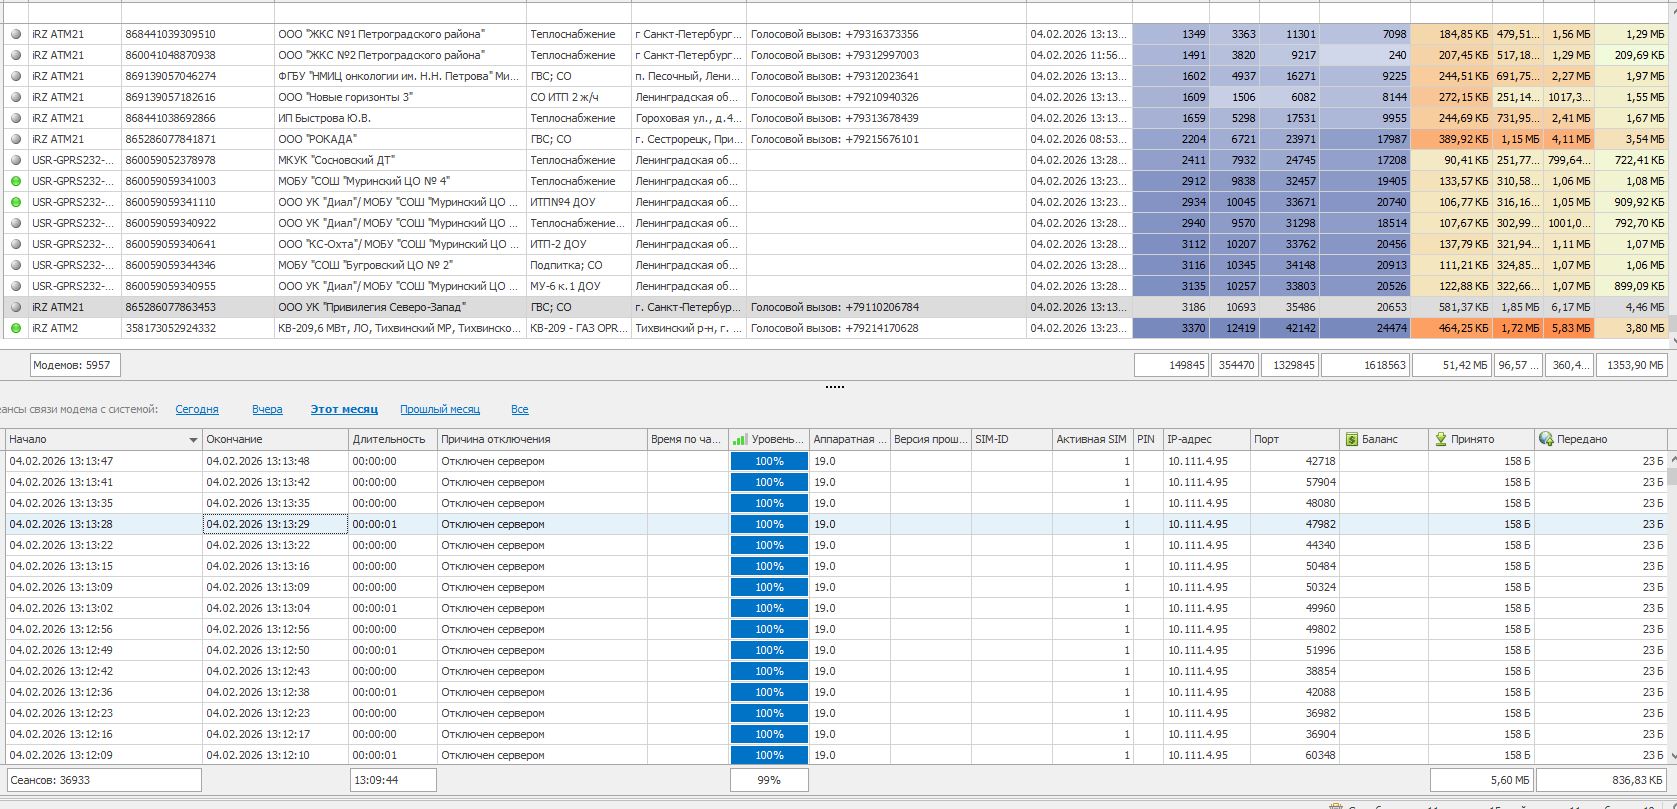Click the Баланс column money icon
1677x809 pixels.
(1352, 440)
